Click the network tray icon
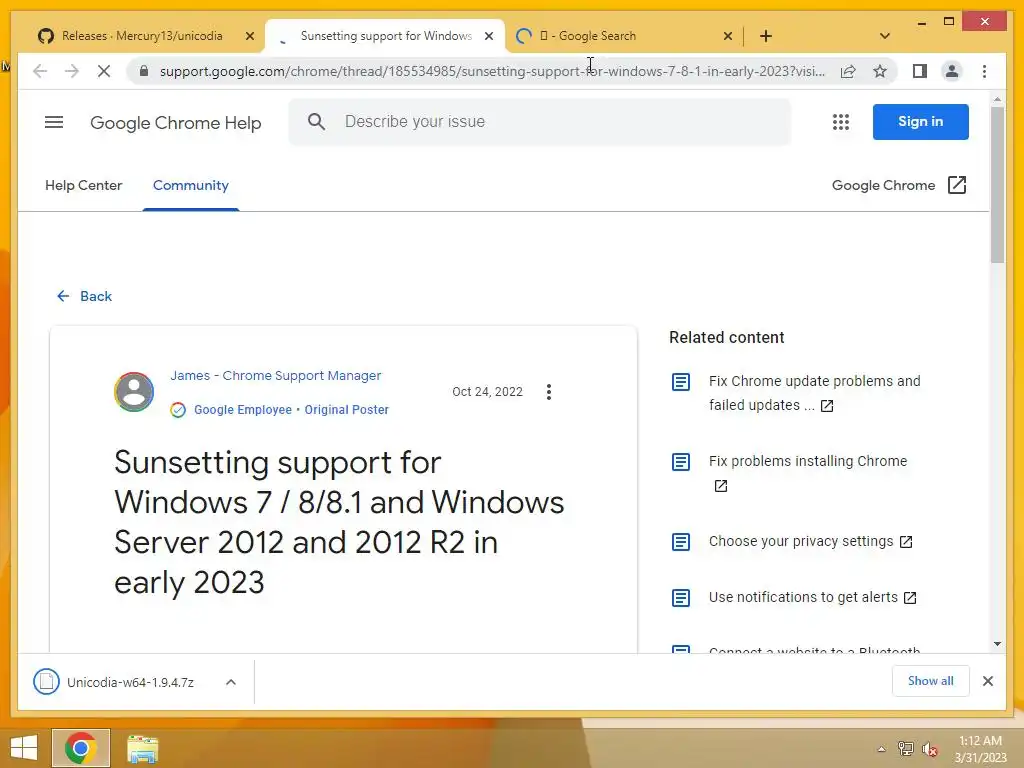1024x768 pixels. tap(905, 749)
